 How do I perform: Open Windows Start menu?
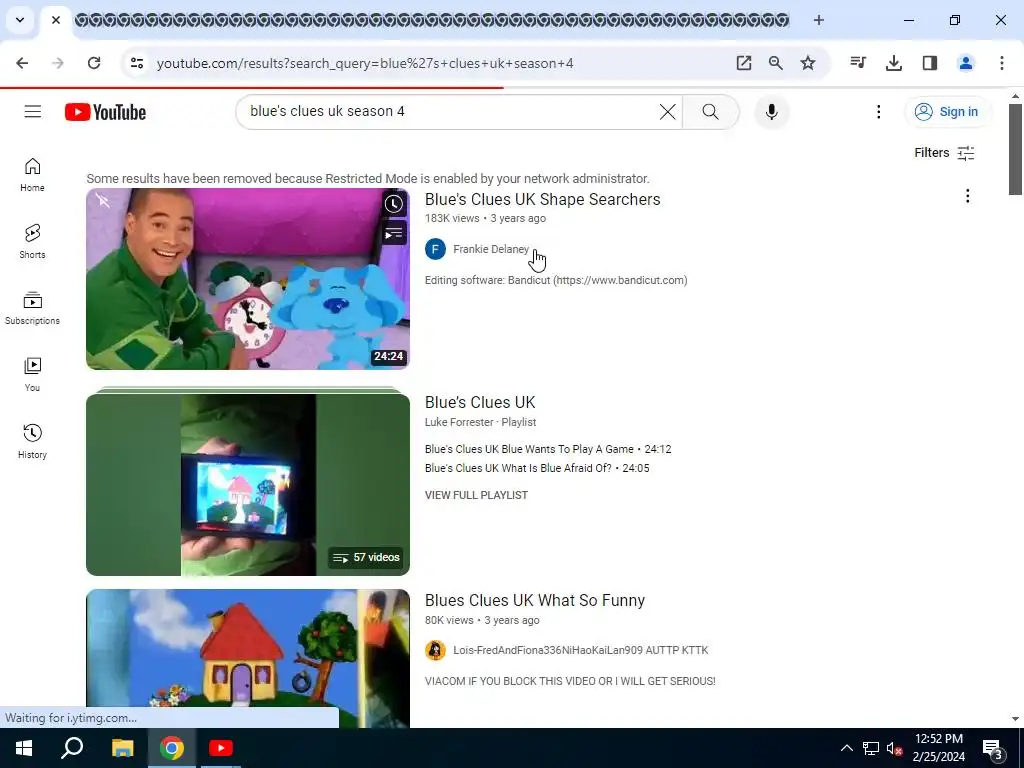click(x=24, y=748)
